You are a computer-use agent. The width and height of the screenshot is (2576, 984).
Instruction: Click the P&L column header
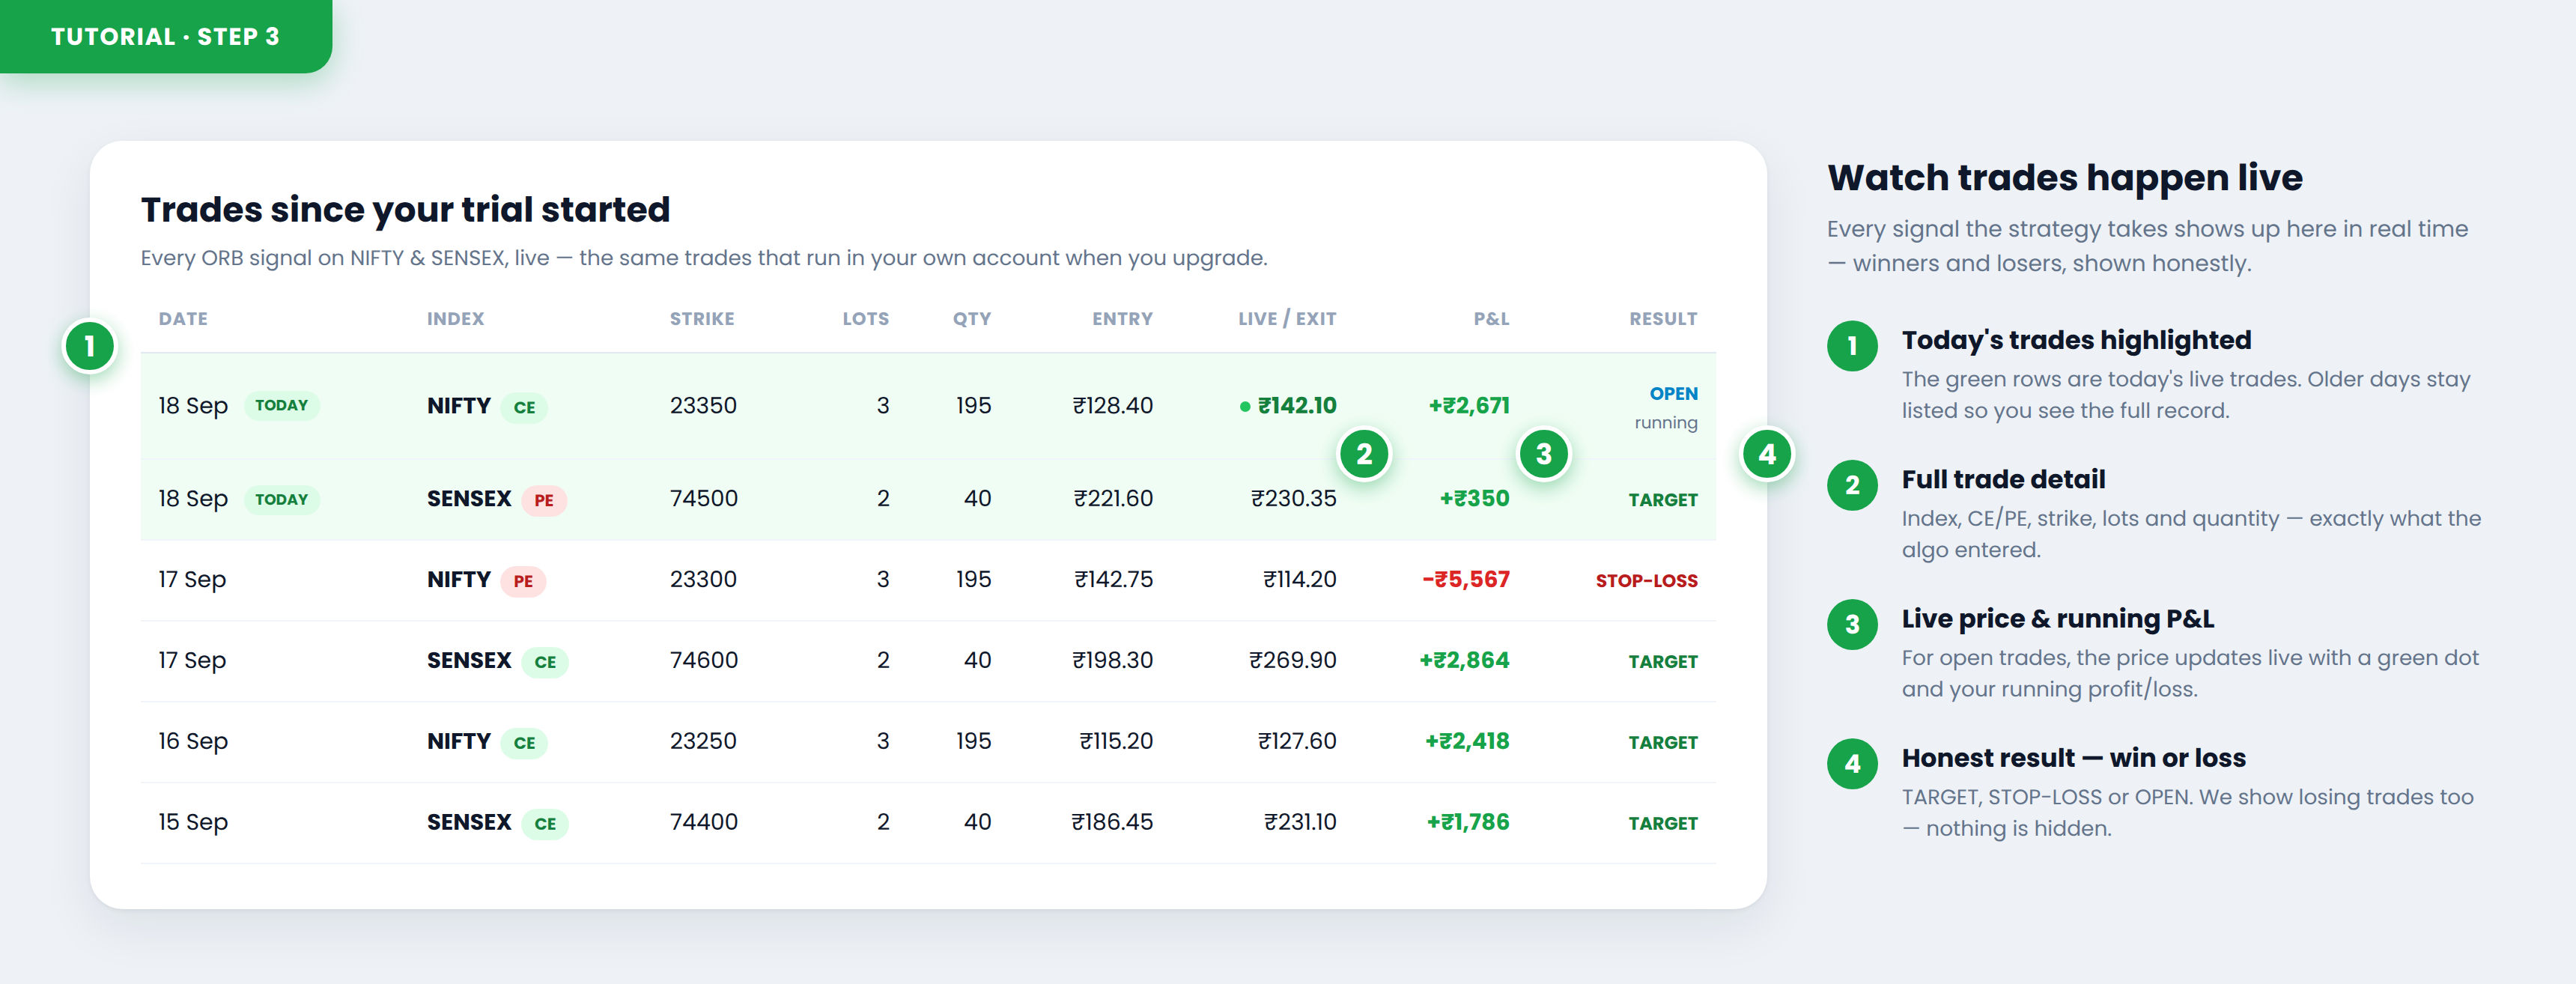pyautogui.click(x=1491, y=319)
